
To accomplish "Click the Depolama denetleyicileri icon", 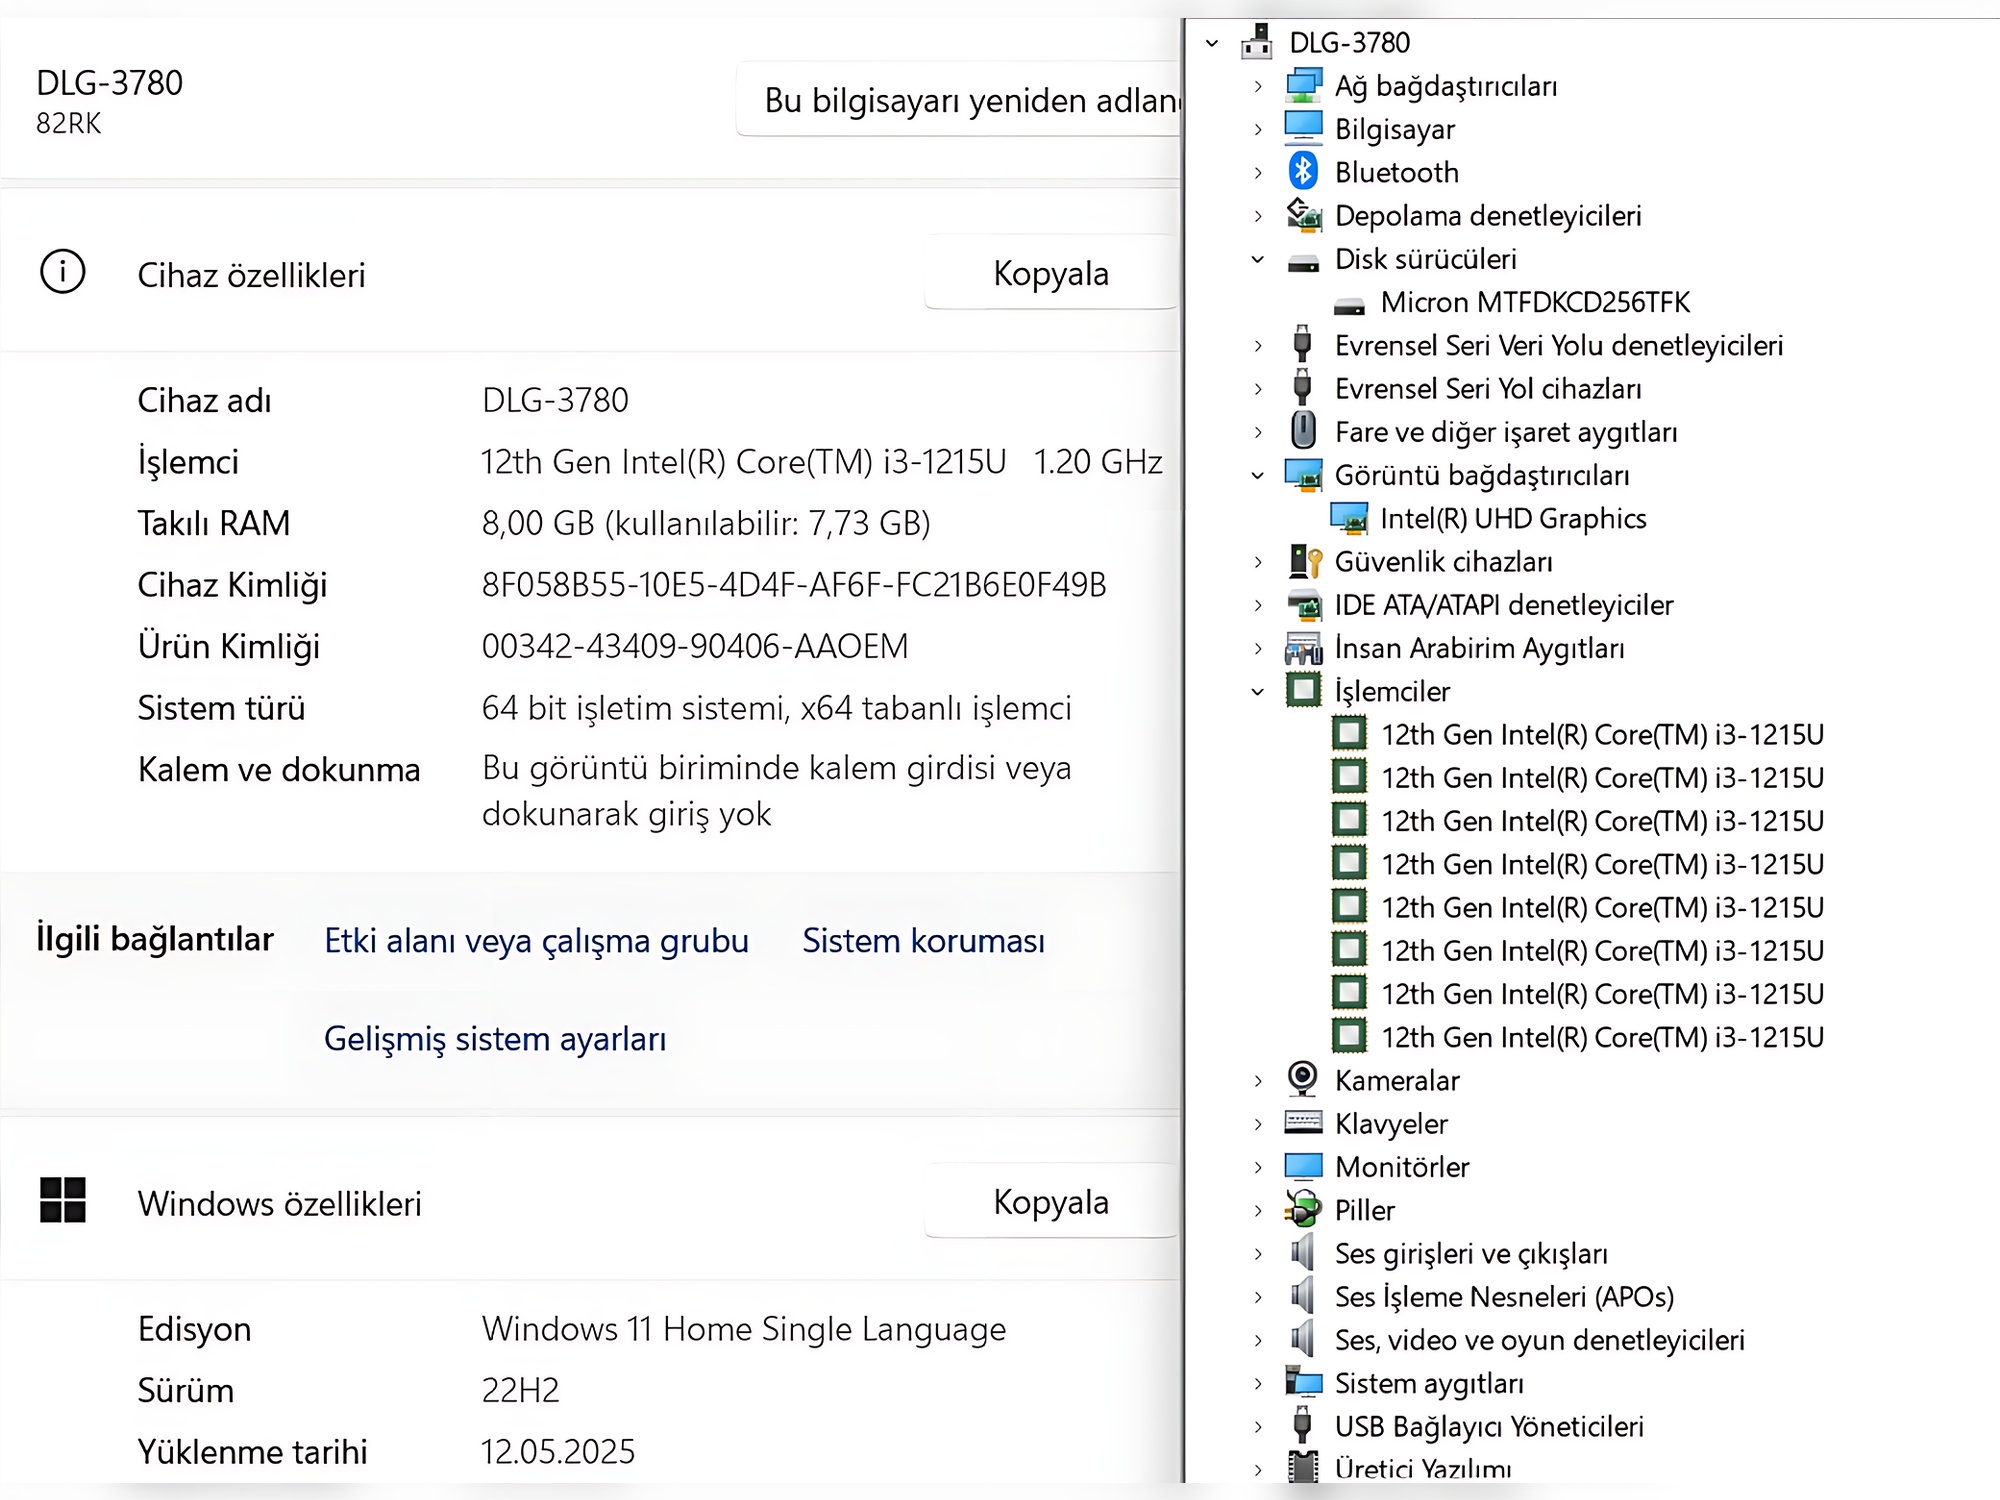I will (x=1303, y=215).
